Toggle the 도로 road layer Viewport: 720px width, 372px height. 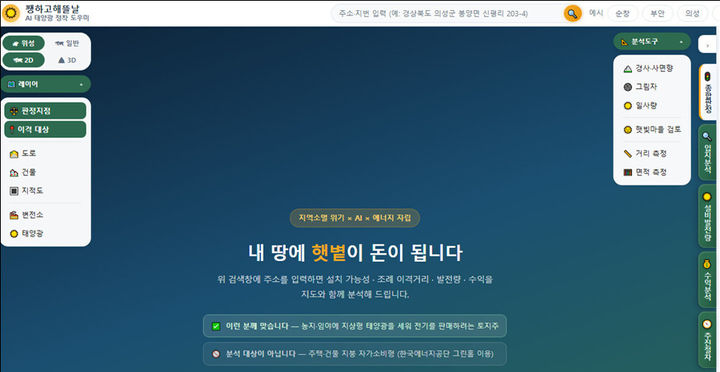click(x=45, y=153)
